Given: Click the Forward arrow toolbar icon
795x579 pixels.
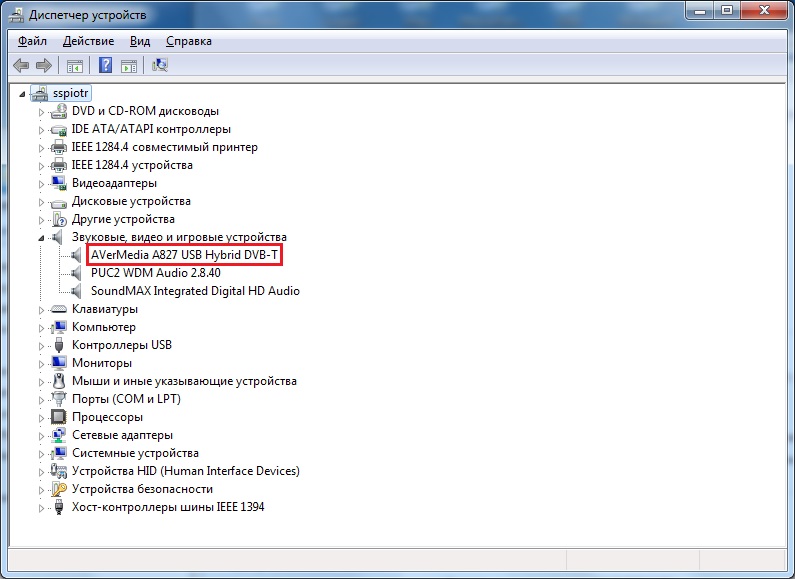Looking at the screenshot, I should click(43, 66).
